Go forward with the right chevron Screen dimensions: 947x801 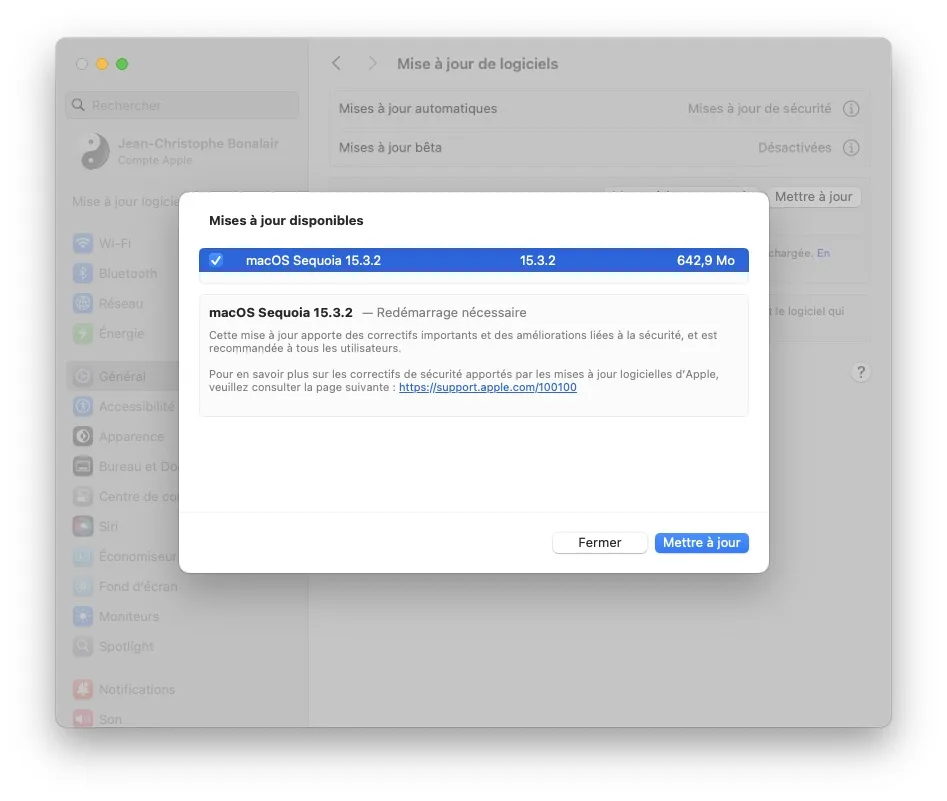(372, 63)
